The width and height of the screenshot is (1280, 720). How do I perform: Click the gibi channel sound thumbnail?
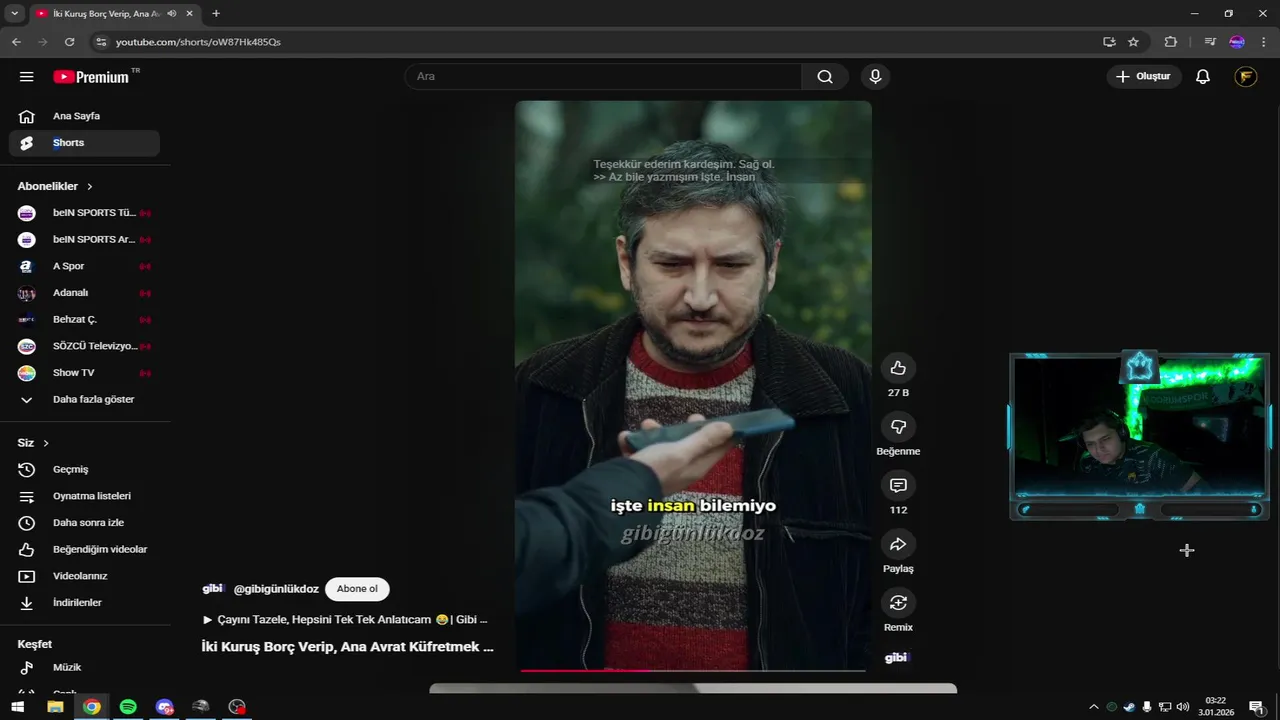pos(897,658)
